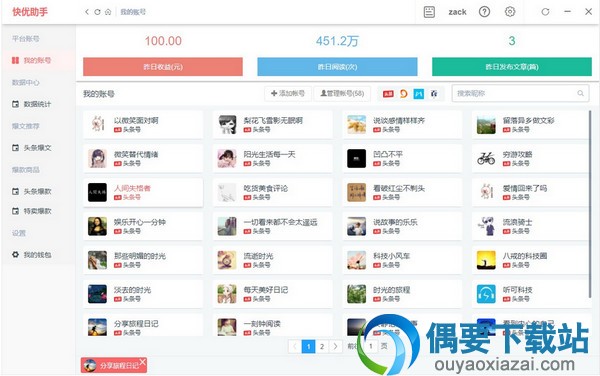Click the red 昨日收益(元) bar
Screen dimensions: 600x376
coord(163,67)
